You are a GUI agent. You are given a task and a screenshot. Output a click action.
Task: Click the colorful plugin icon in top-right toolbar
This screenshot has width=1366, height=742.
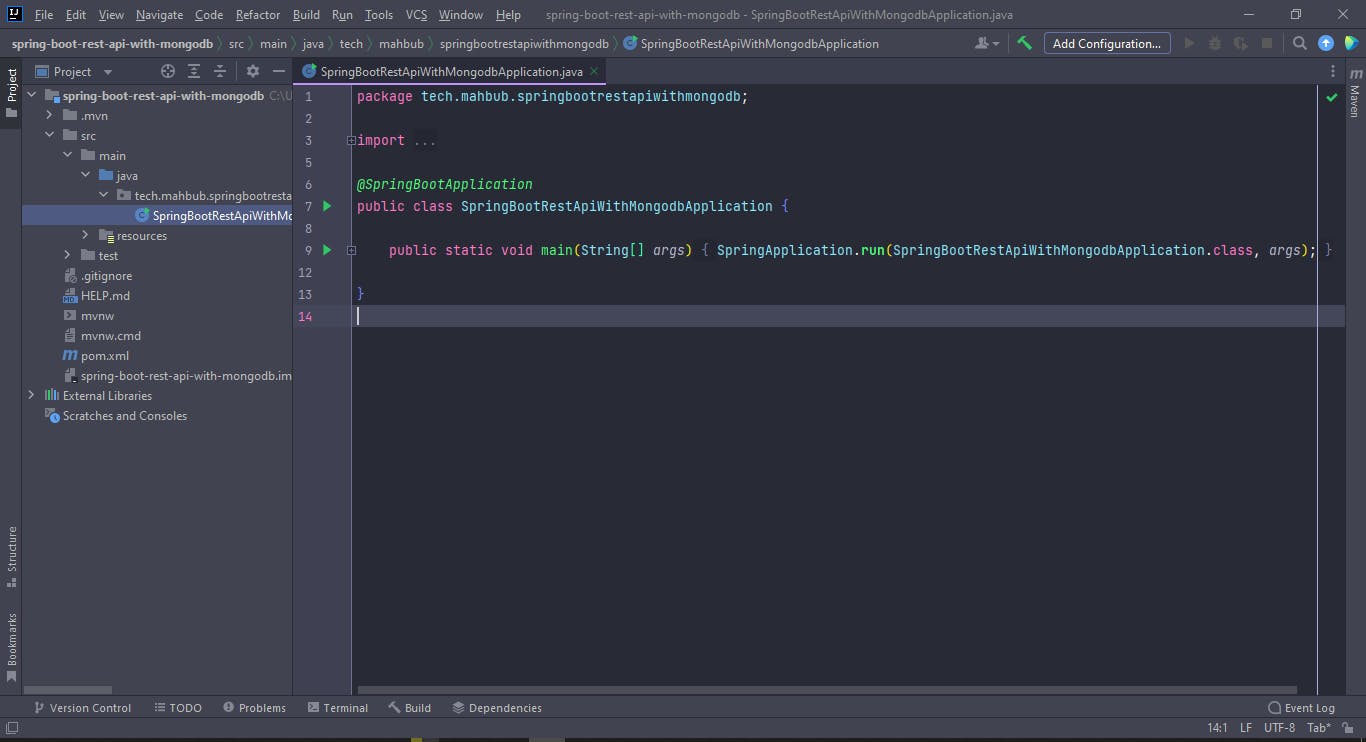click(1351, 43)
